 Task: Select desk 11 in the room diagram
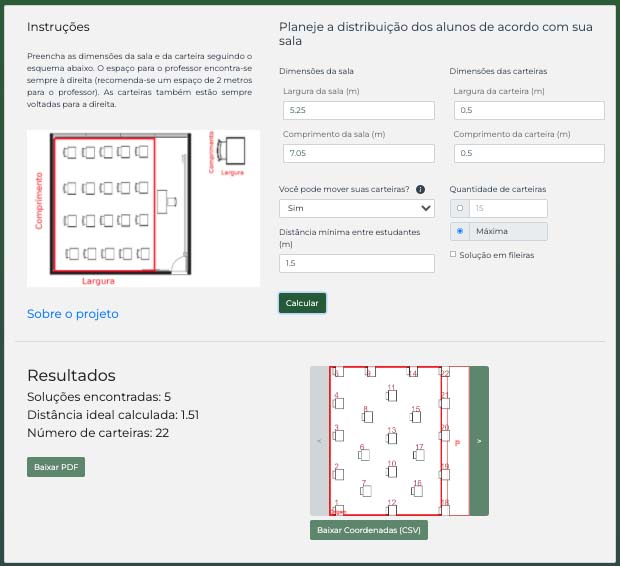(x=391, y=396)
